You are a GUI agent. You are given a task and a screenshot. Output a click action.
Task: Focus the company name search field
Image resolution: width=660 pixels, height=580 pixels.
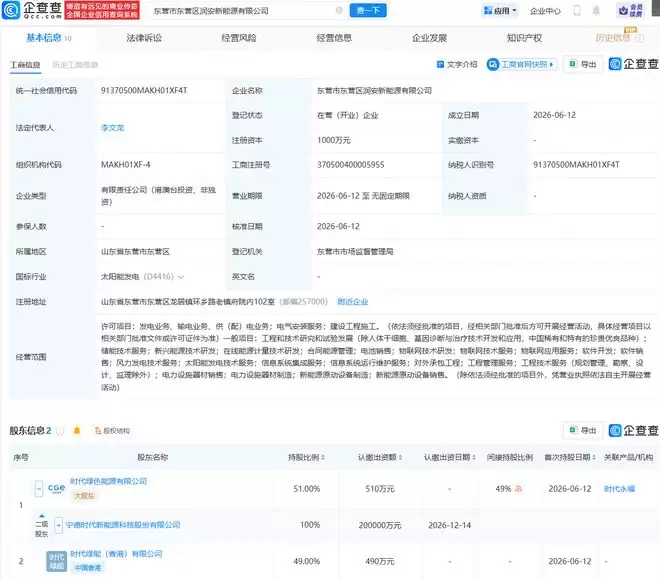(x=244, y=11)
